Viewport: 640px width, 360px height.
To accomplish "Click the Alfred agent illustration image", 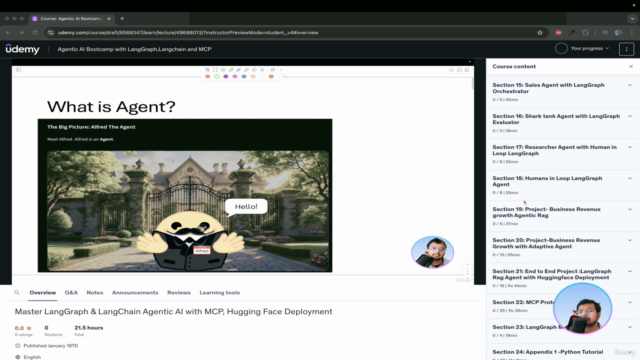I will [188, 211].
